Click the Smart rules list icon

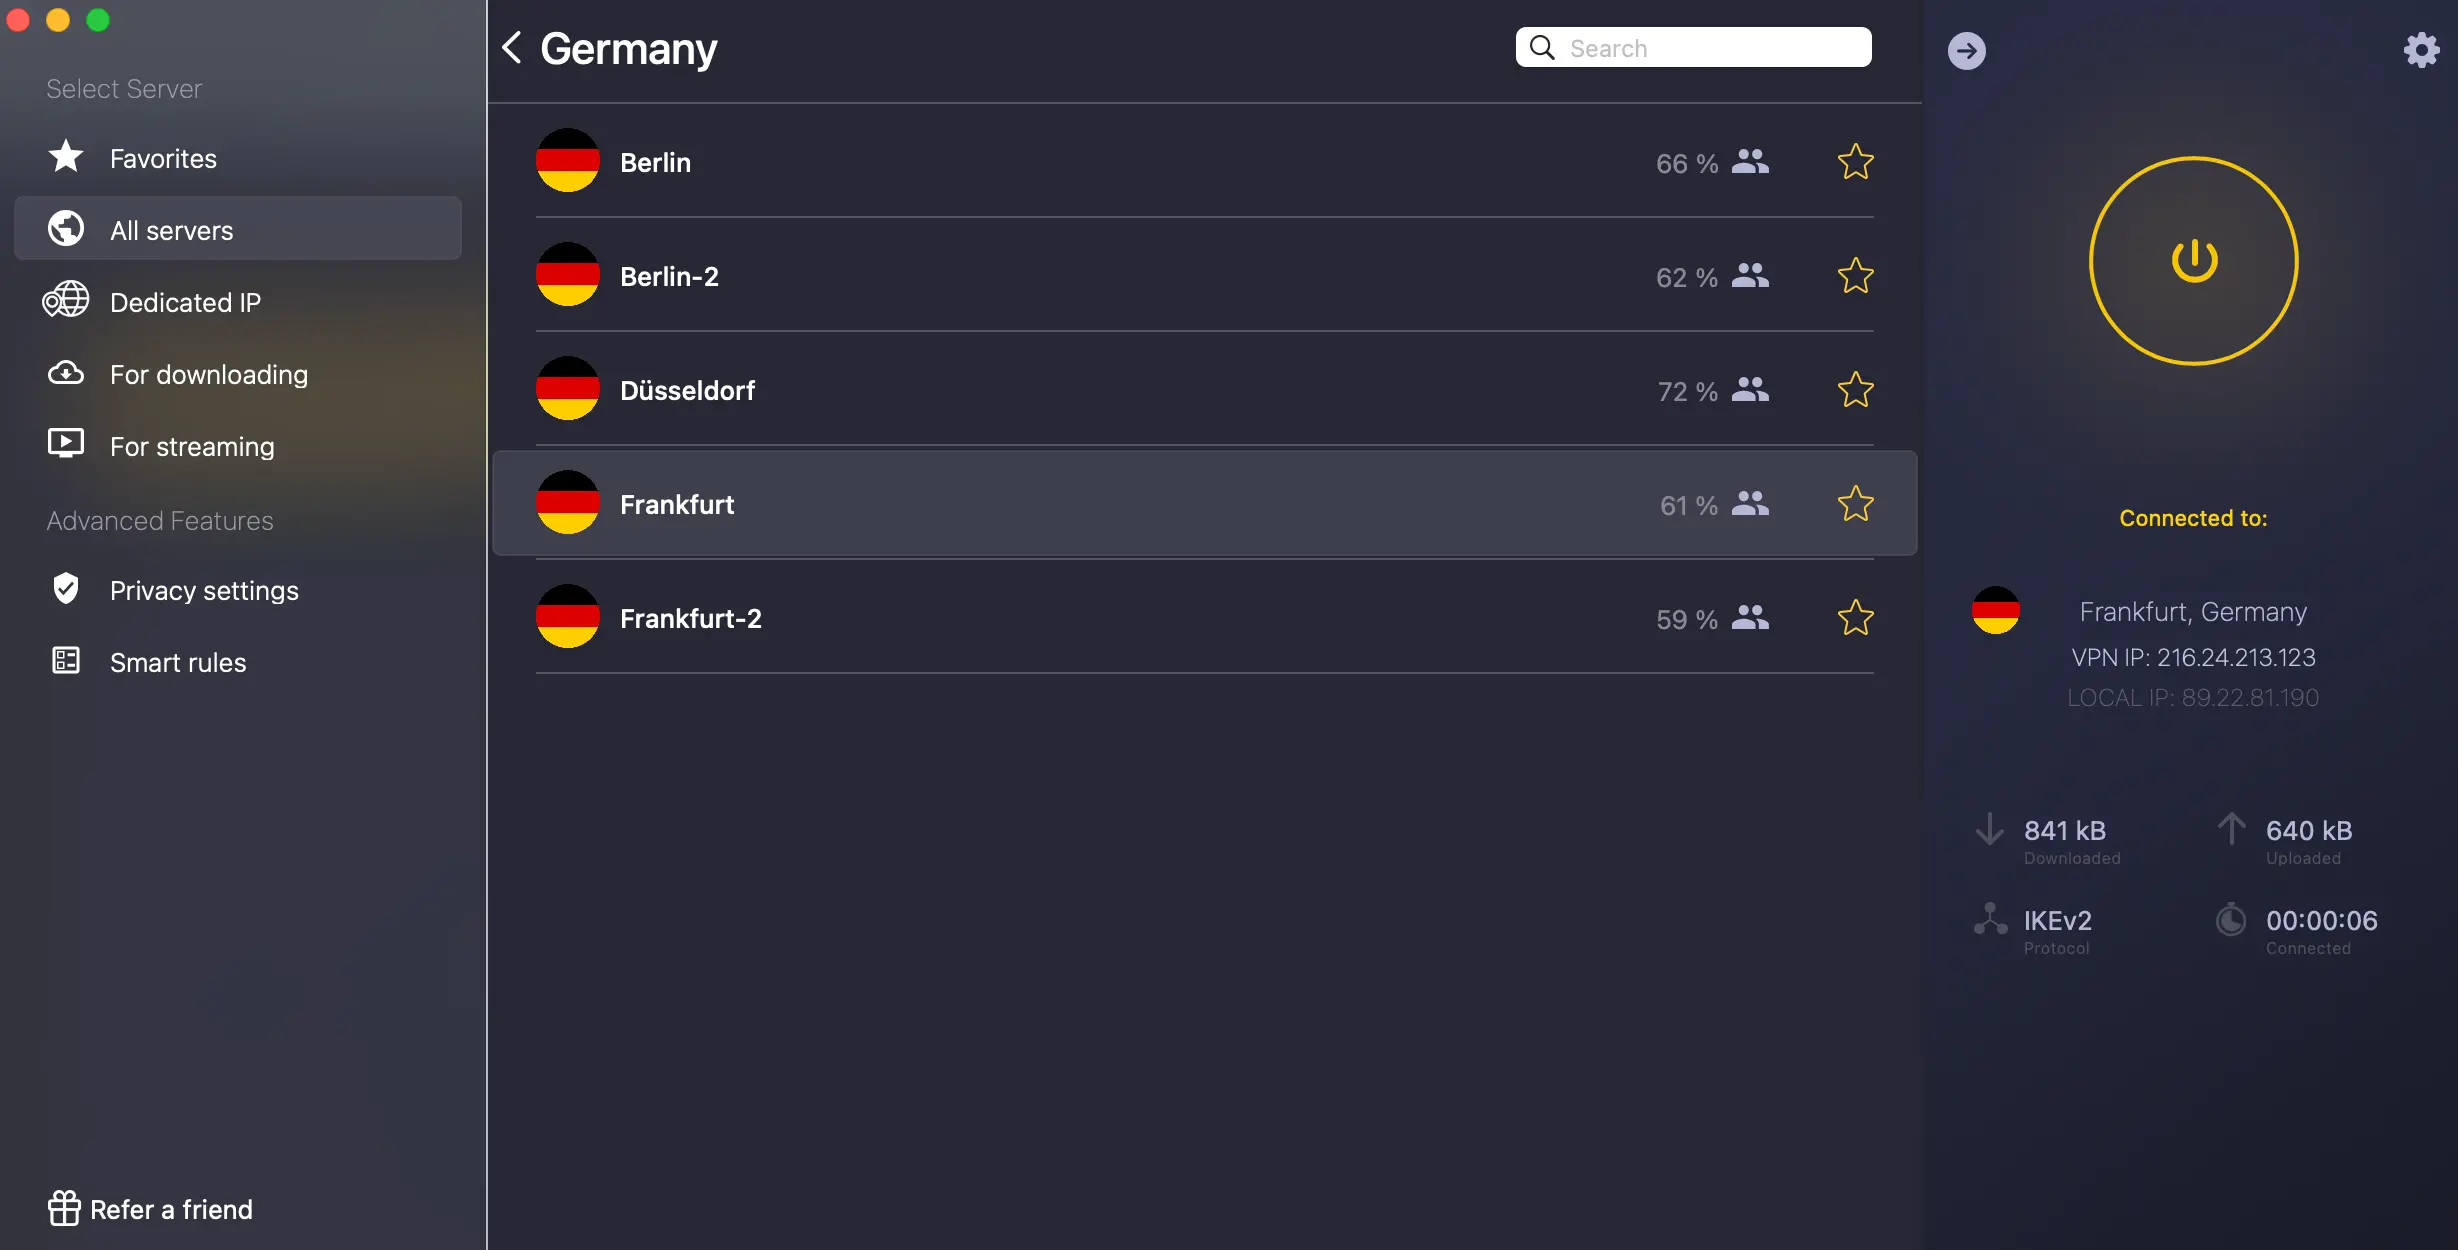(66, 661)
